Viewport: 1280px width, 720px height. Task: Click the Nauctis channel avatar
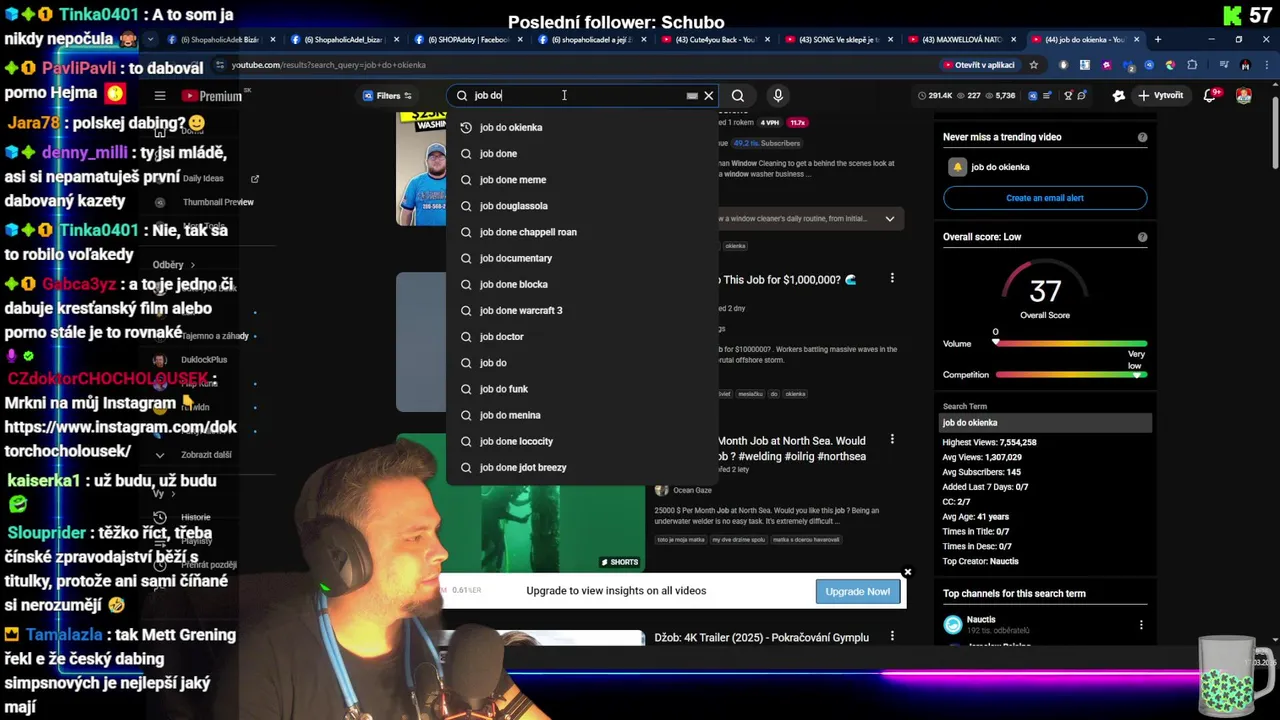pos(953,625)
